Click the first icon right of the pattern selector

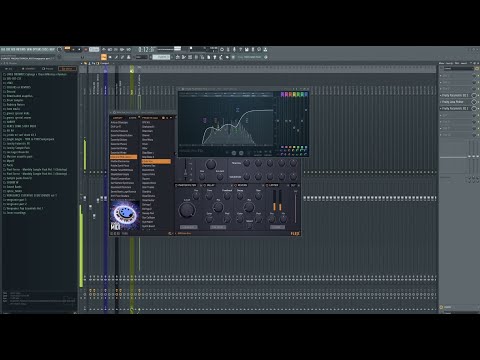[178, 57]
